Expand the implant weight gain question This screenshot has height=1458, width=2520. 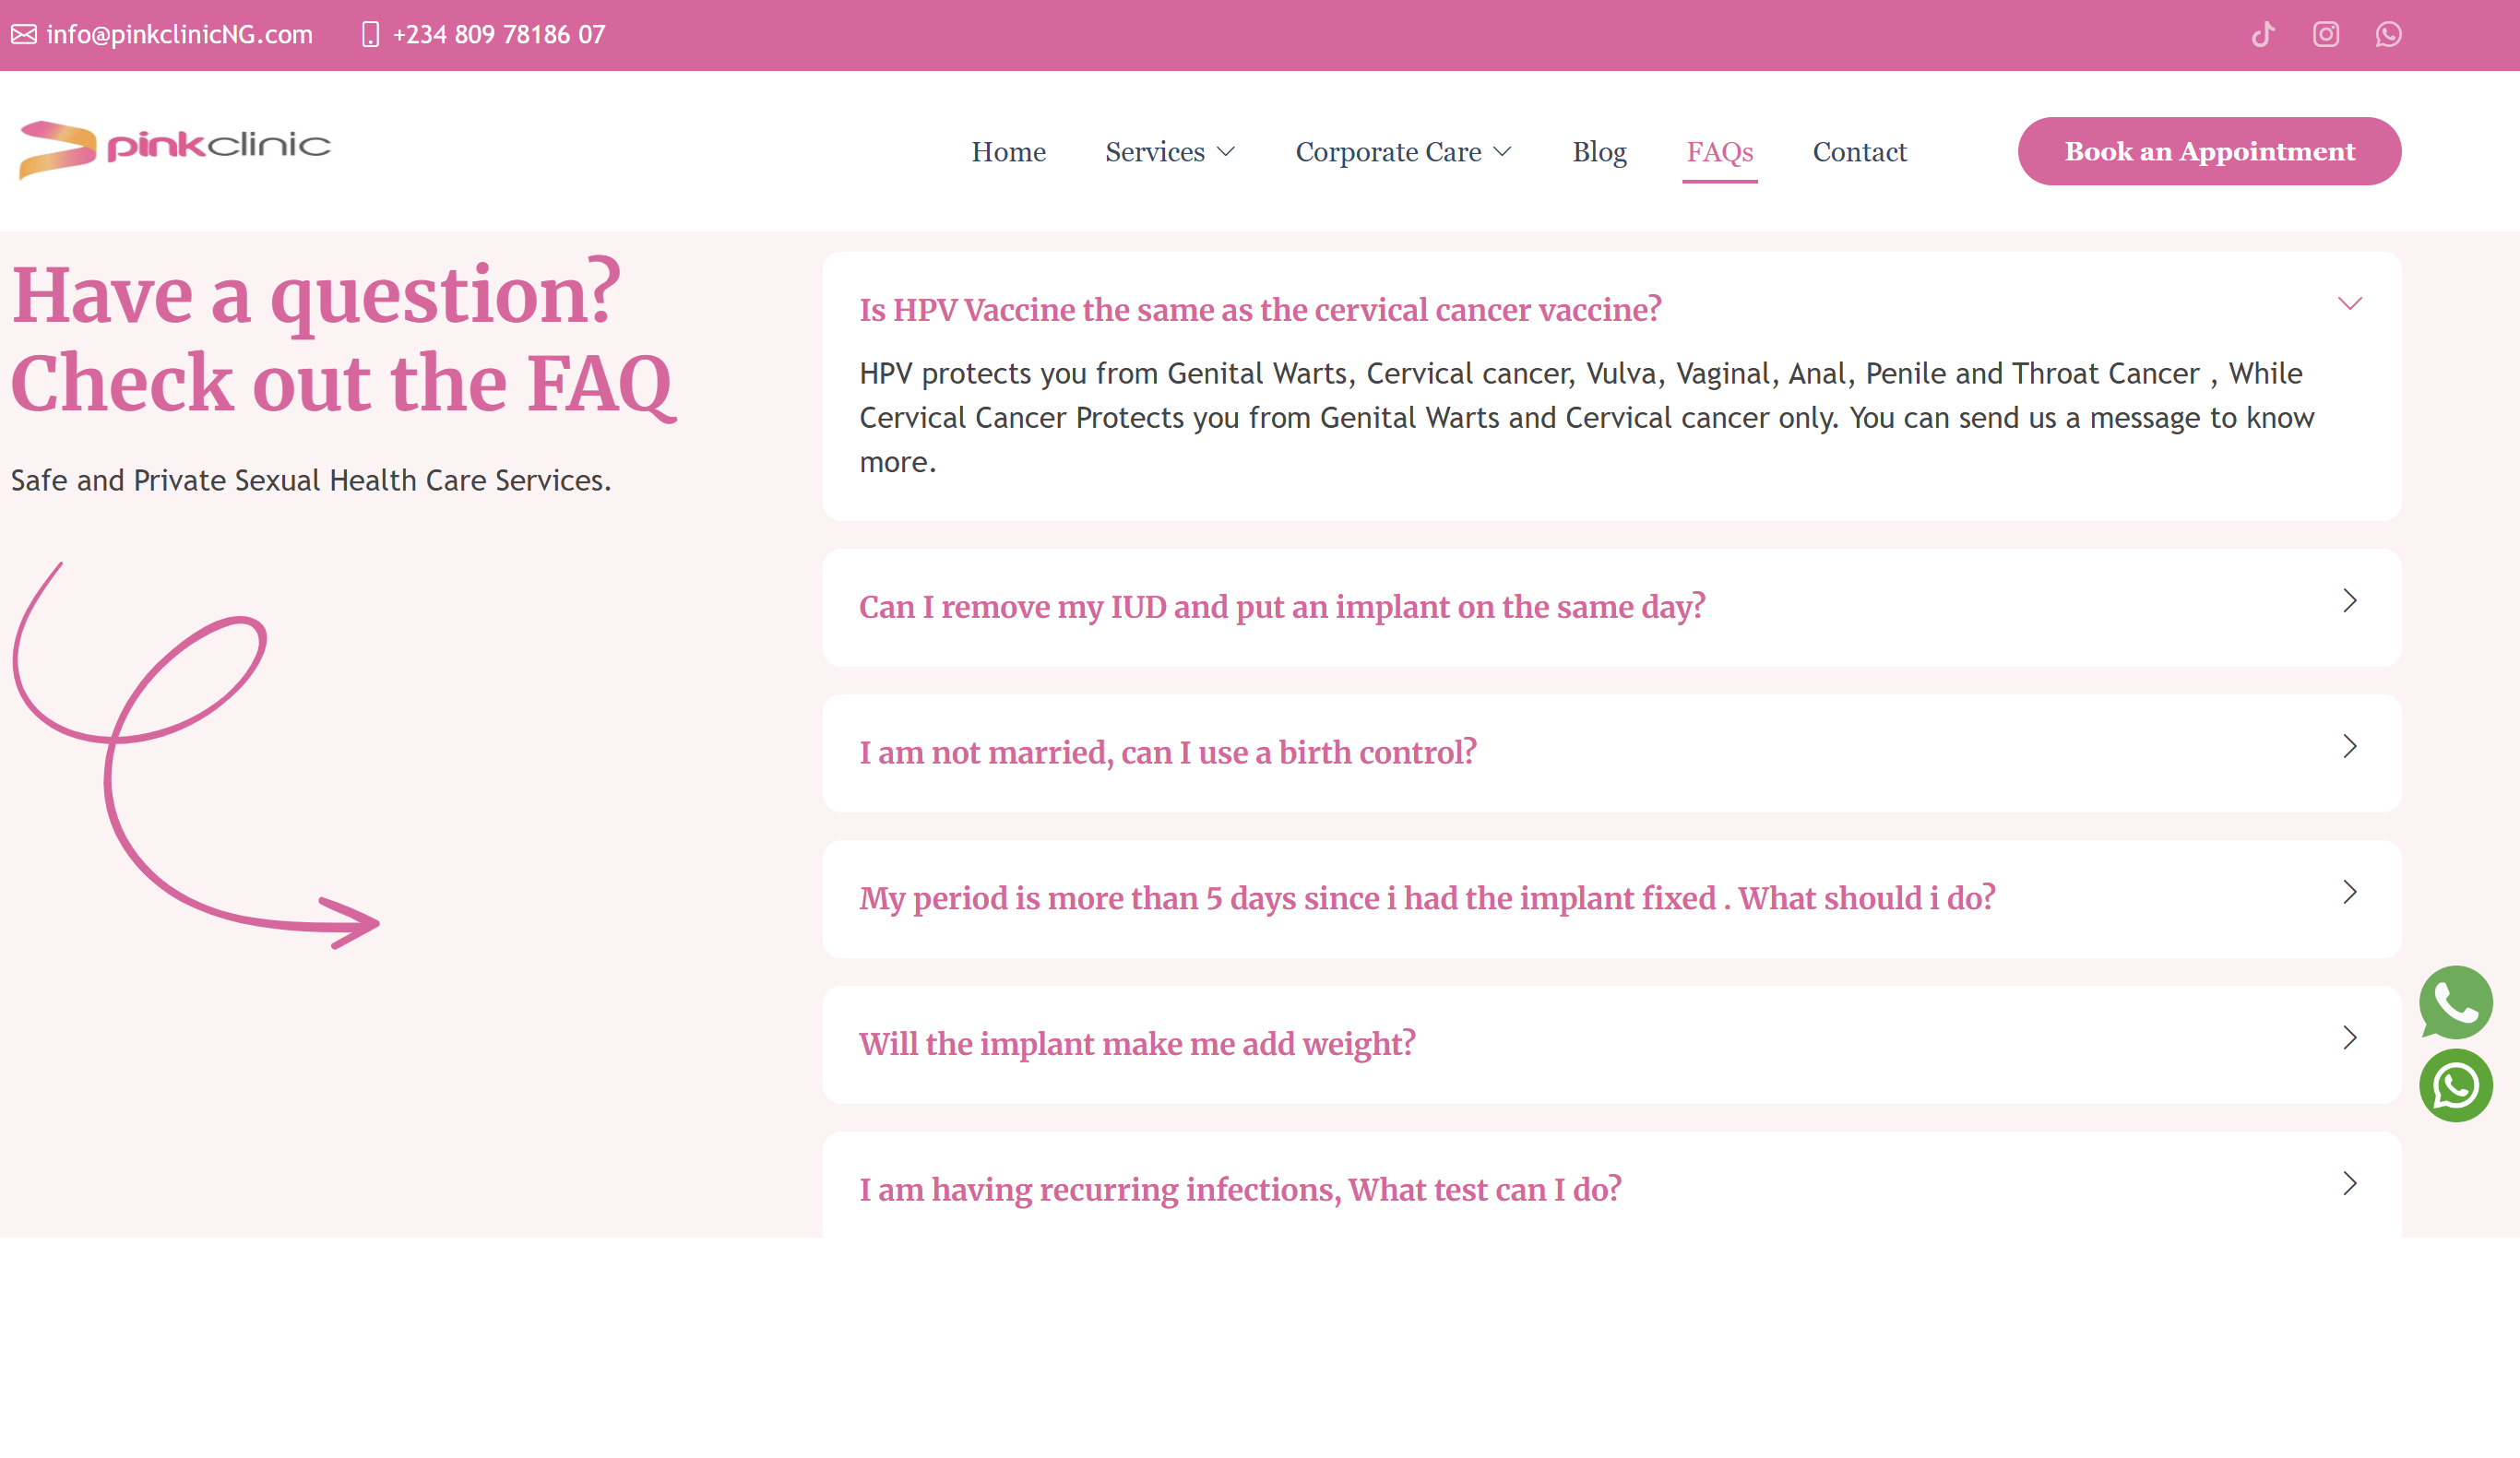[x=1137, y=1043]
